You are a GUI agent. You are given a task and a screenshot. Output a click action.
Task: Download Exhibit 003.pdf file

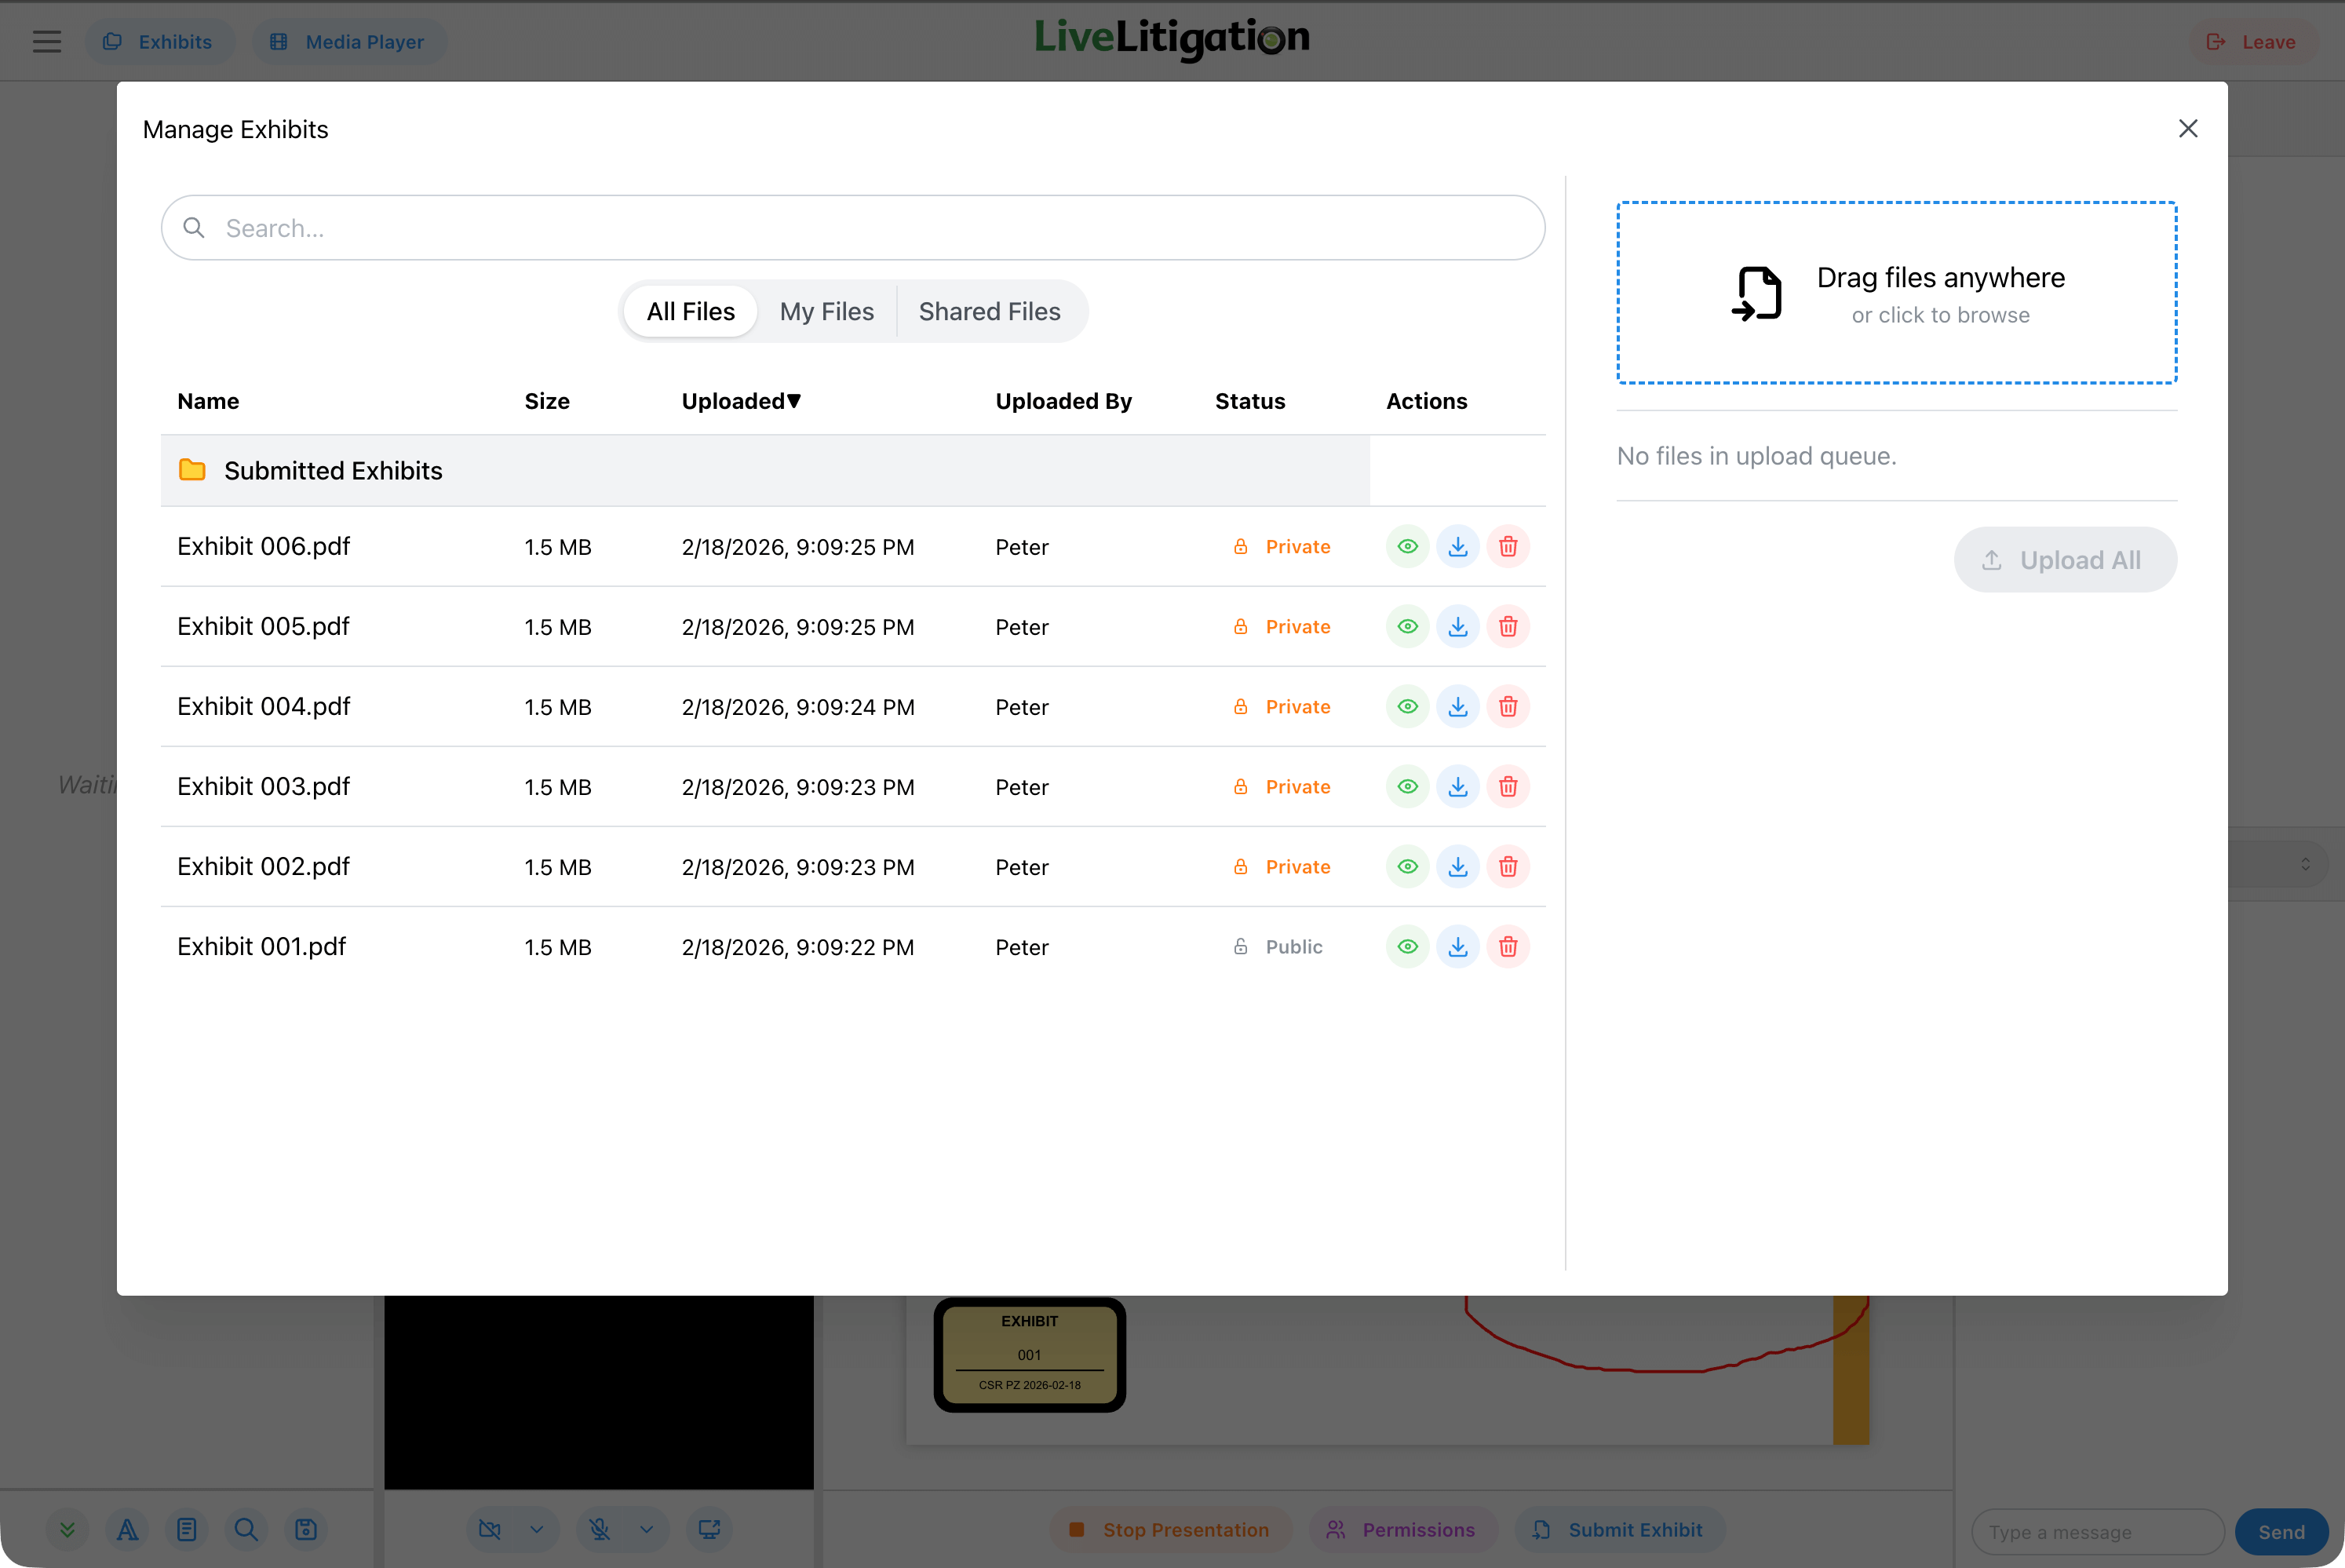(x=1457, y=786)
